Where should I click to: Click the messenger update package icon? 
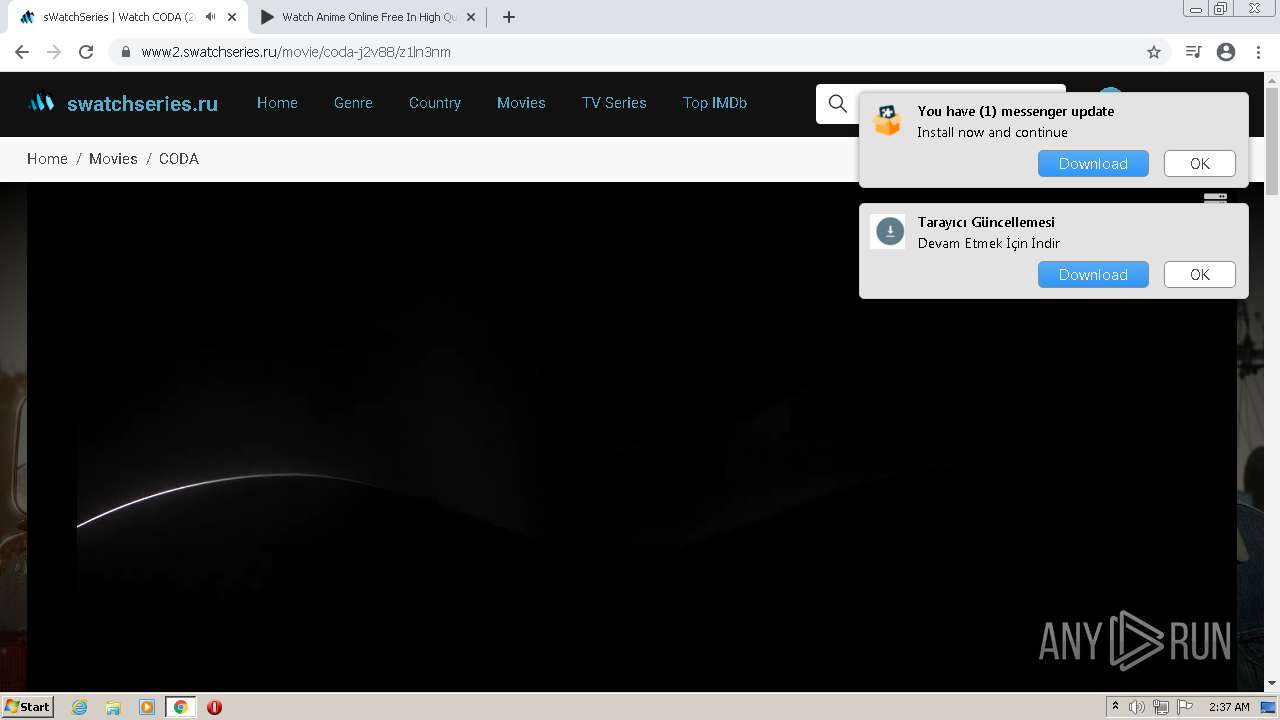coord(887,120)
